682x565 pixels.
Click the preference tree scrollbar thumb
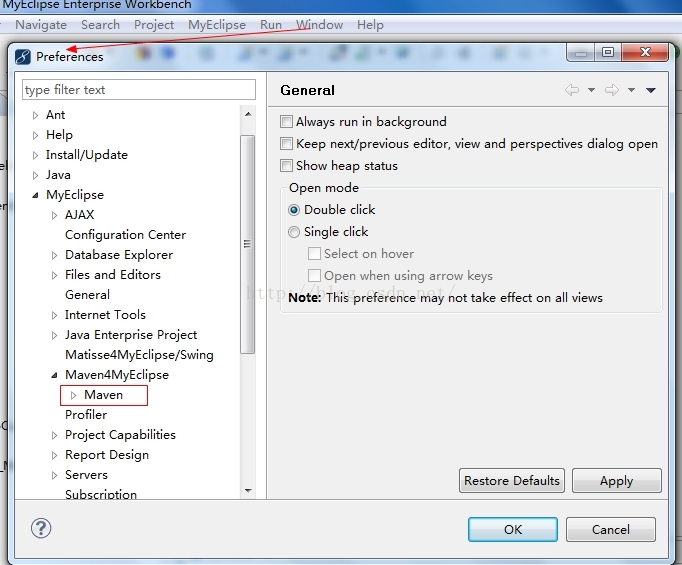[x=247, y=244]
